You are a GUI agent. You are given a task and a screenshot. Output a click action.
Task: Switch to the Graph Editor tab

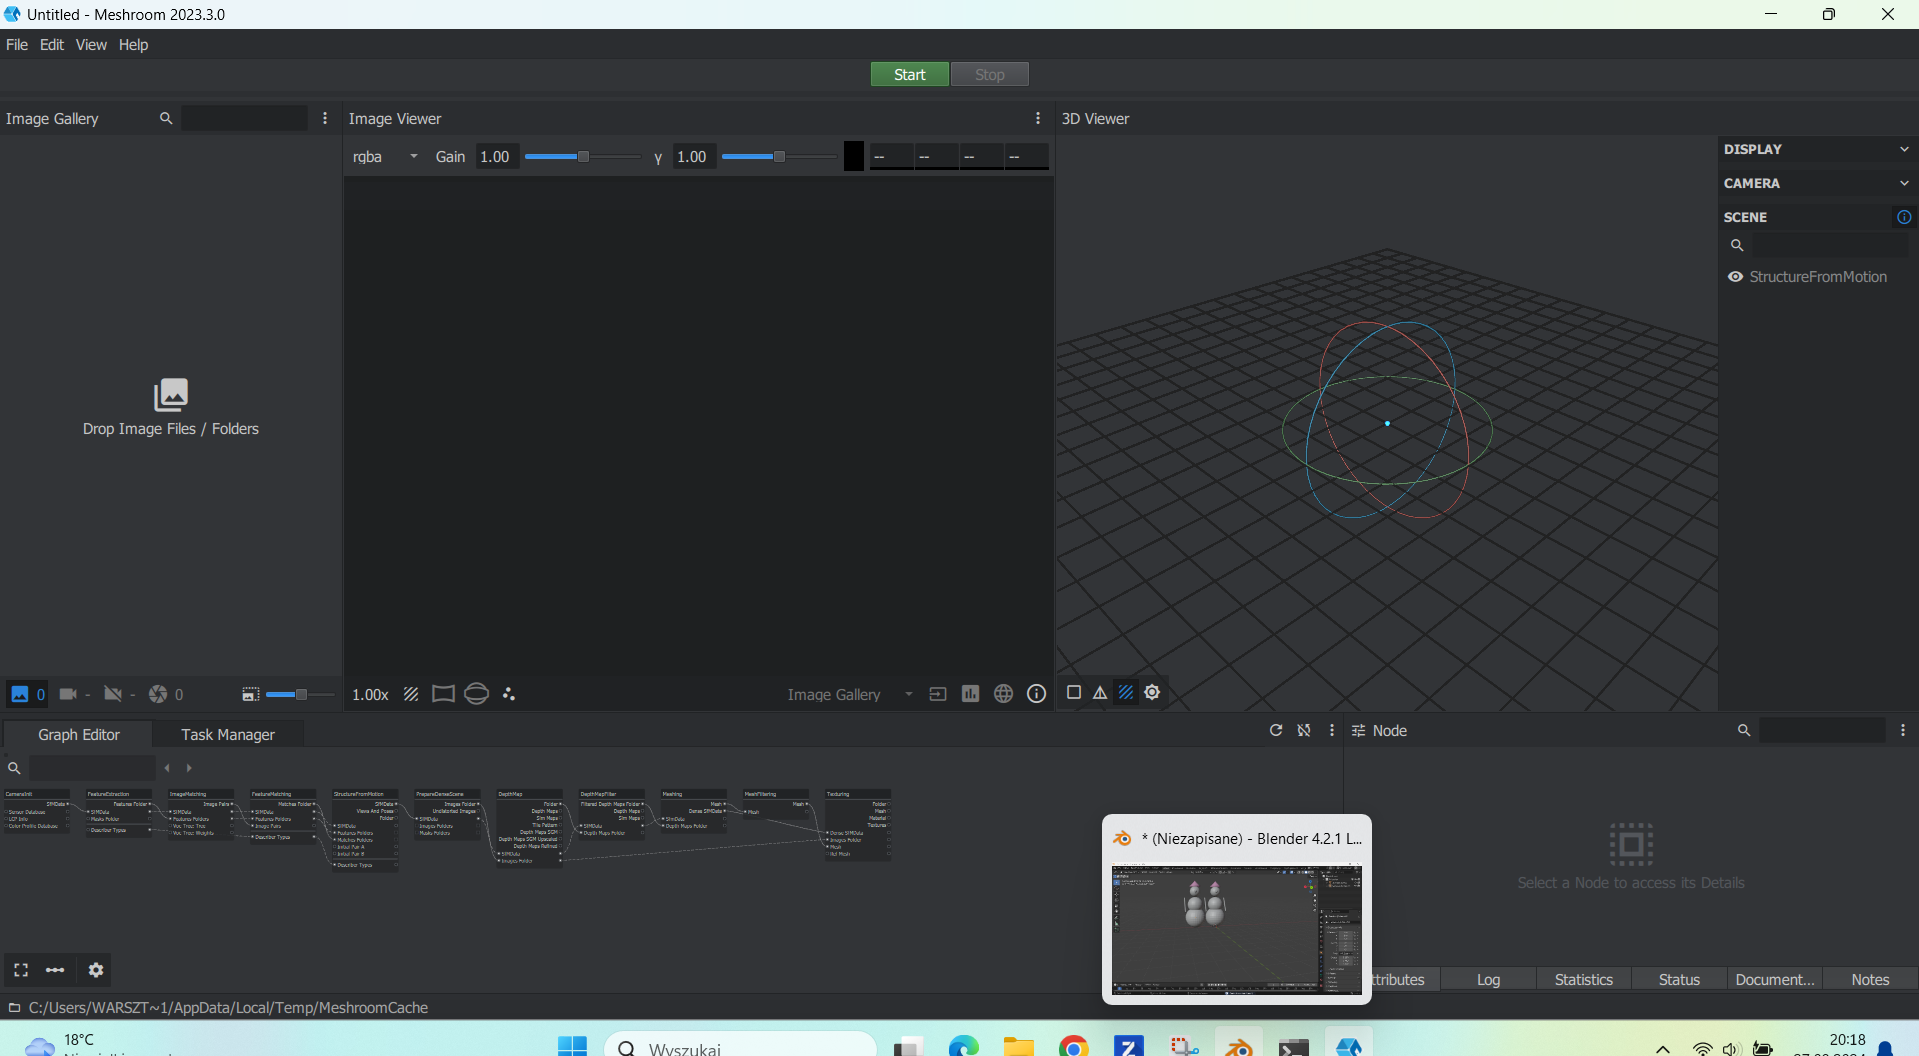coord(79,735)
